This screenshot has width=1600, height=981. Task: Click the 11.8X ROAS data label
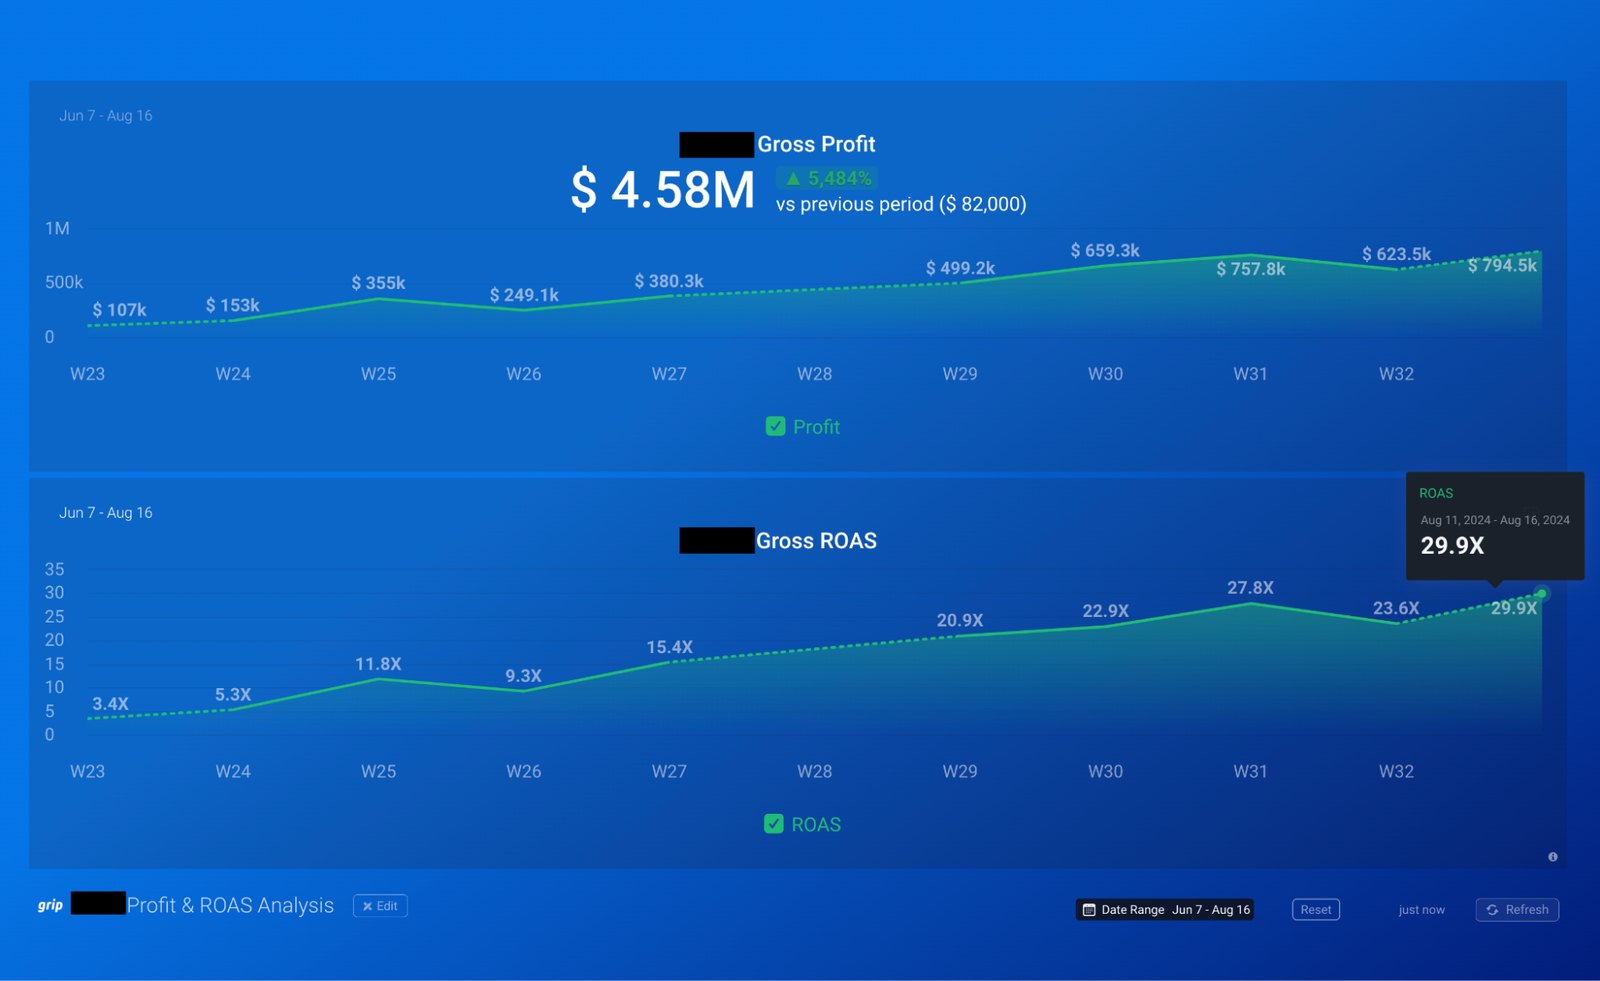point(378,664)
